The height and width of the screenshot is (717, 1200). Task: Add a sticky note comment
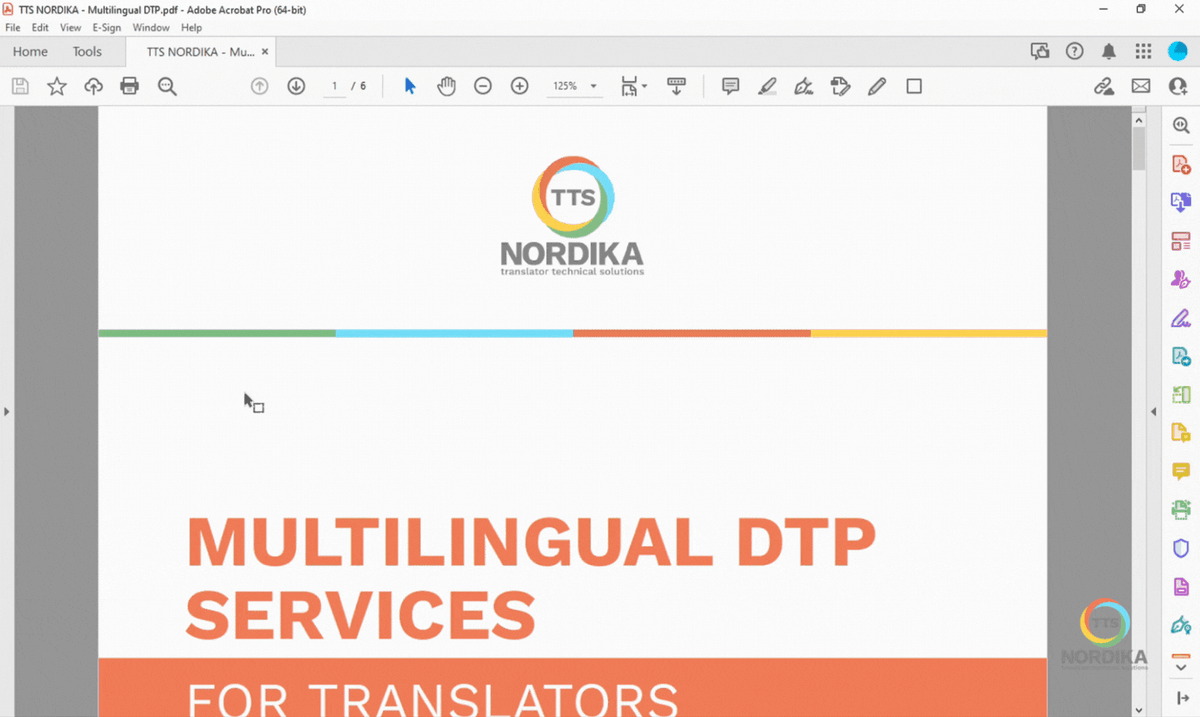click(730, 86)
